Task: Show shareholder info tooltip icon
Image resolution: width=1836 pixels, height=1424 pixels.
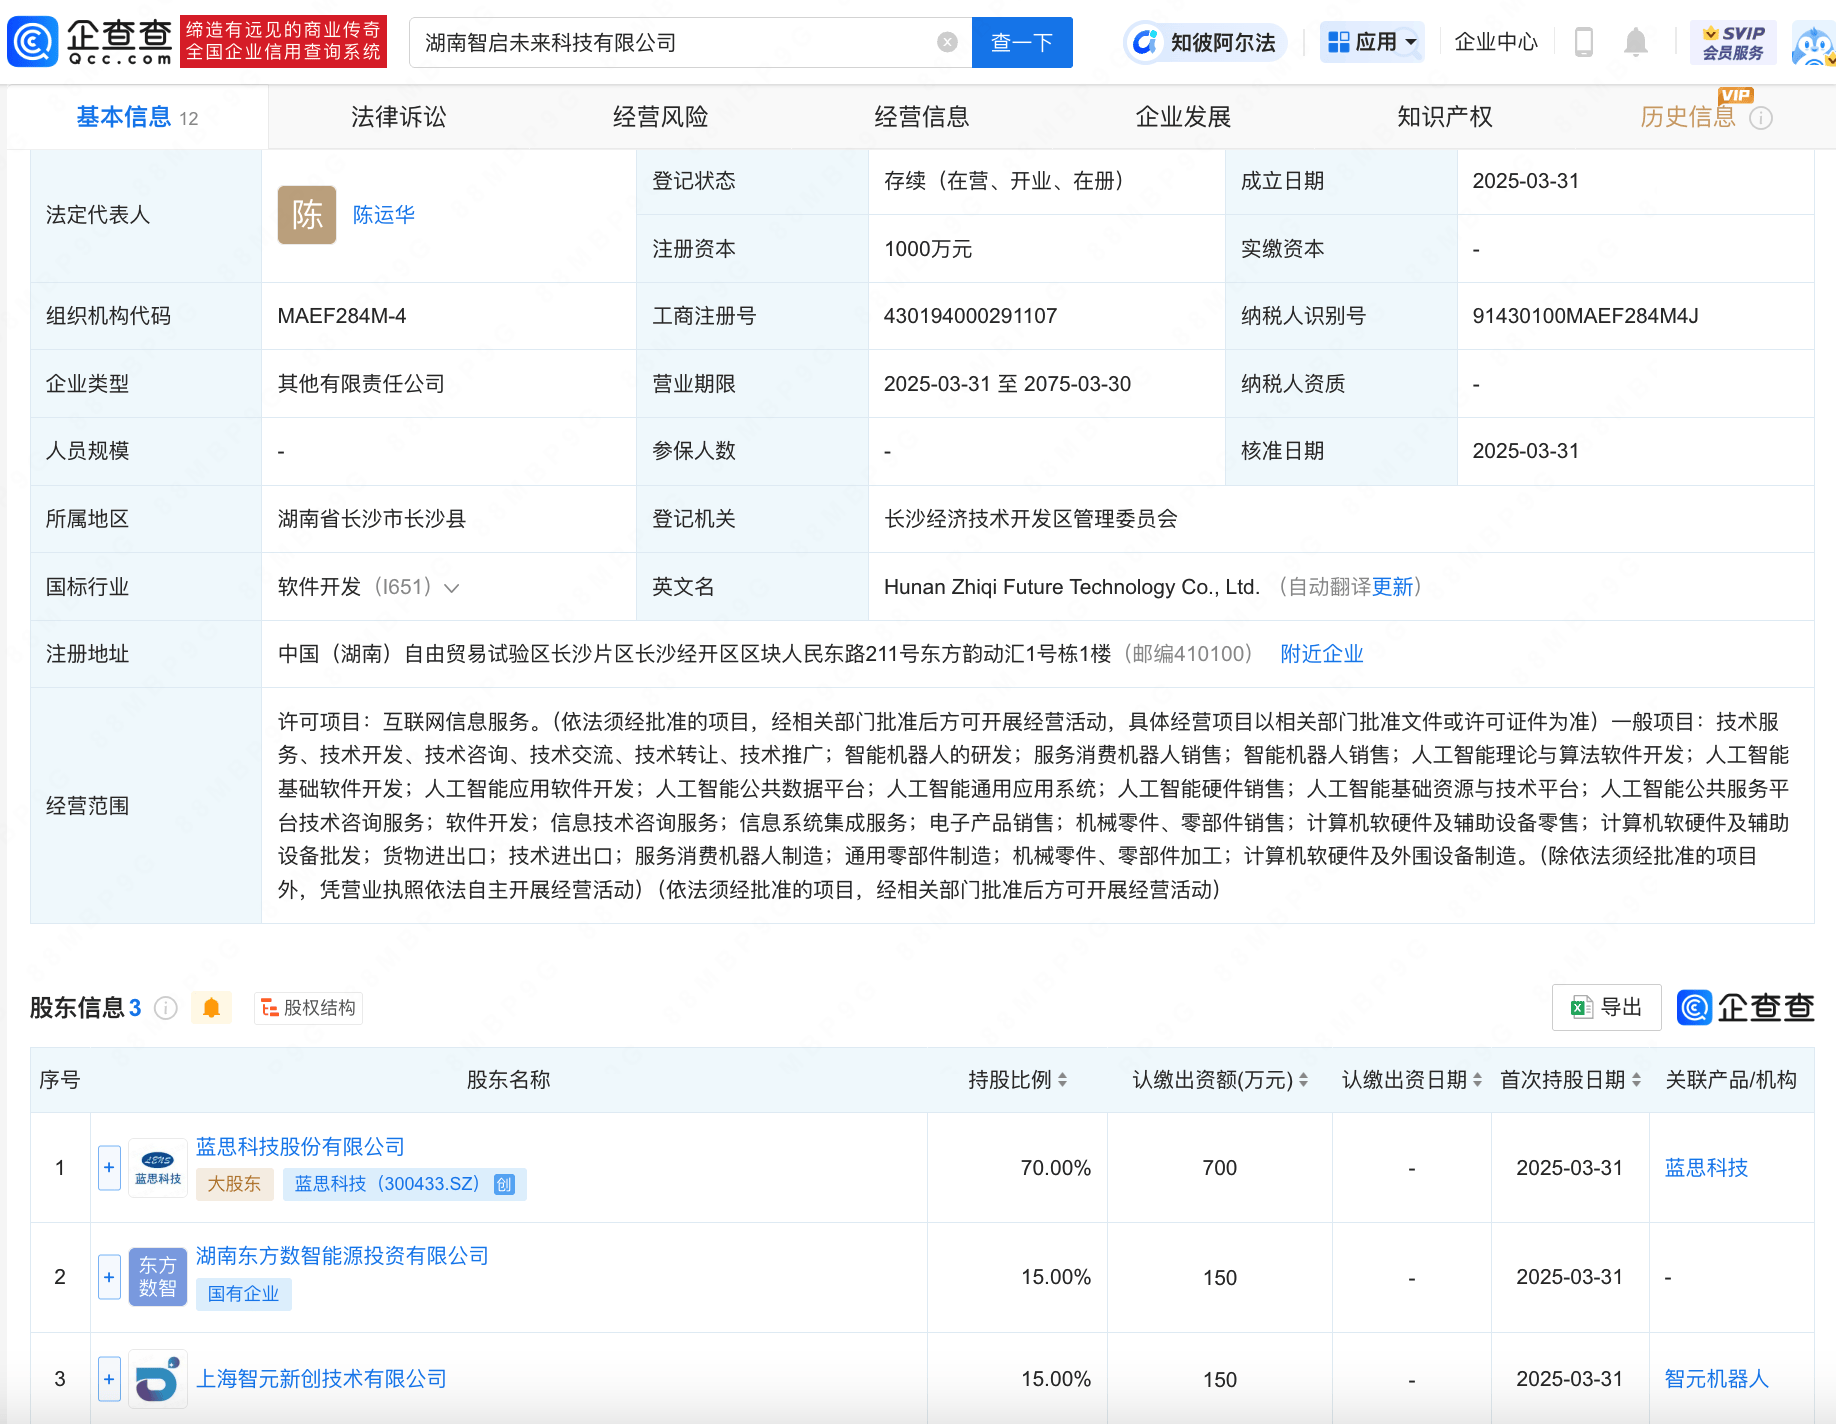Action: click(166, 1008)
